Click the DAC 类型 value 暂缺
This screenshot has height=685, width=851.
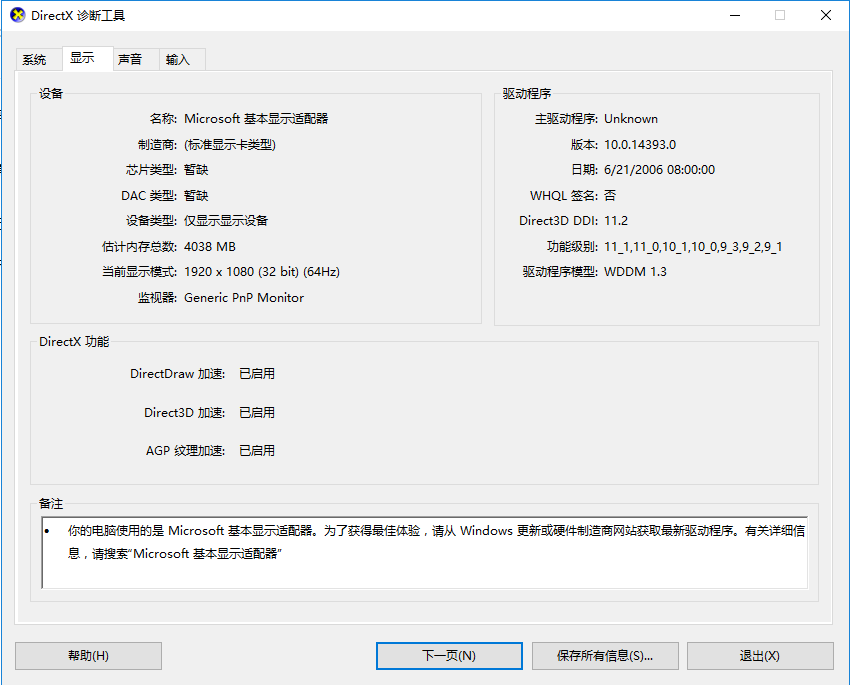(x=196, y=195)
